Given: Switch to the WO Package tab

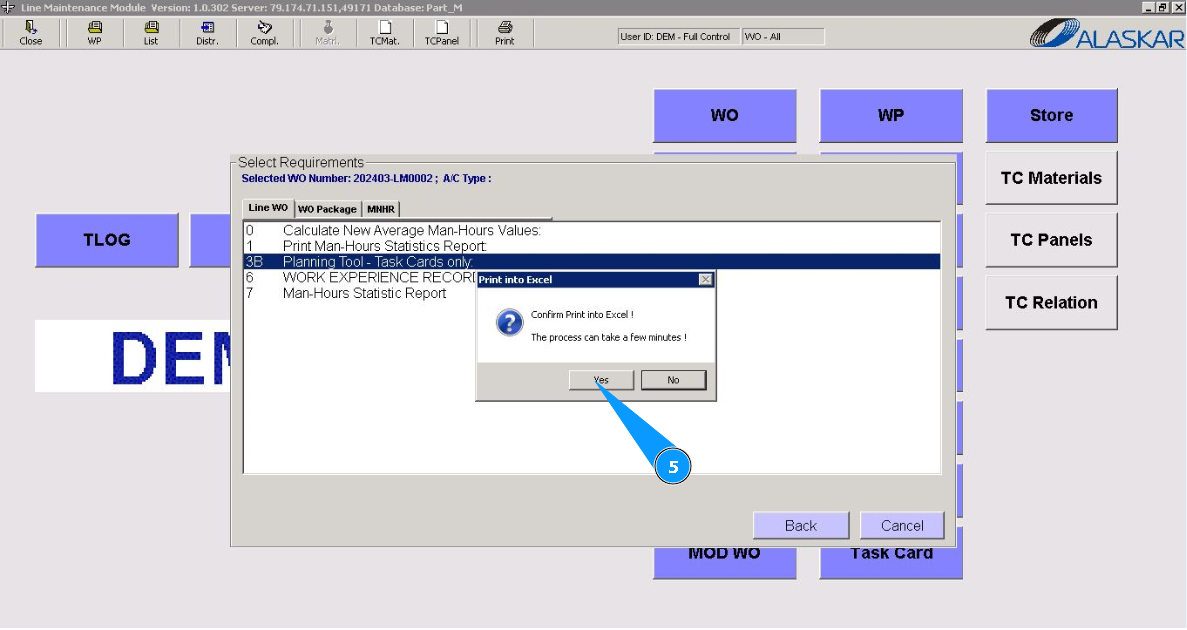Looking at the screenshot, I should (327, 209).
